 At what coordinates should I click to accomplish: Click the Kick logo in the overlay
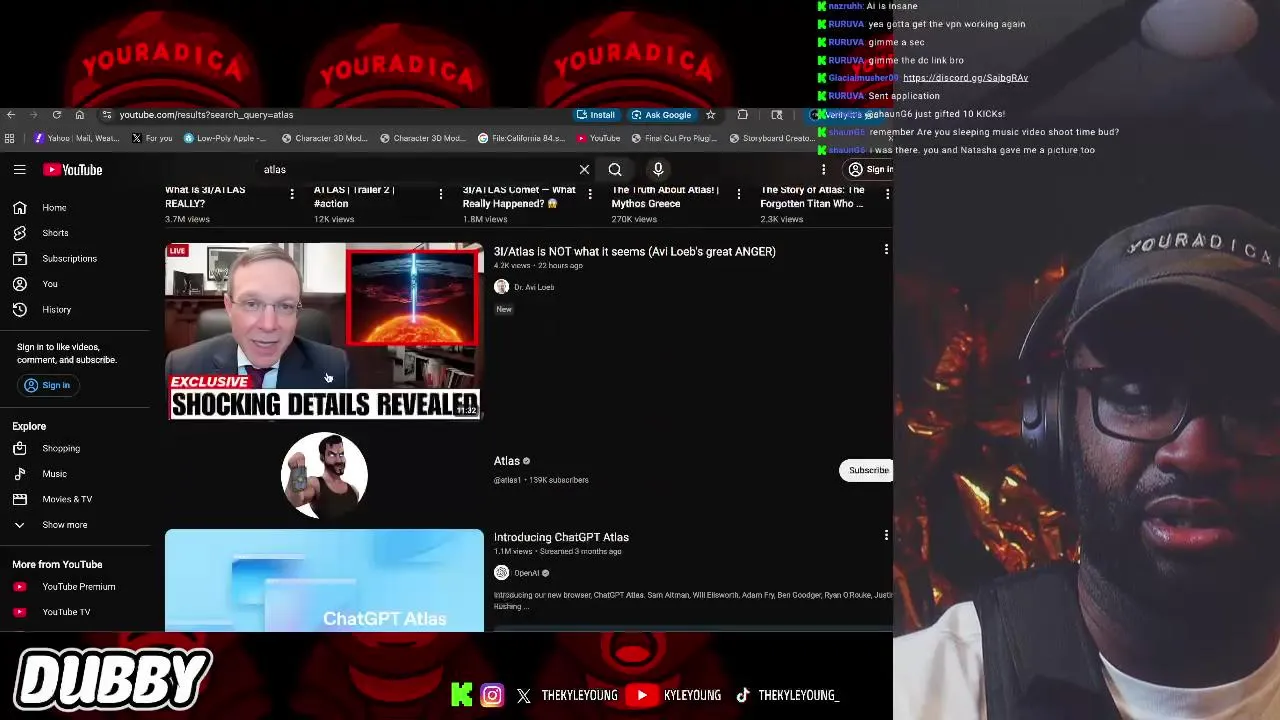tap(461, 695)
